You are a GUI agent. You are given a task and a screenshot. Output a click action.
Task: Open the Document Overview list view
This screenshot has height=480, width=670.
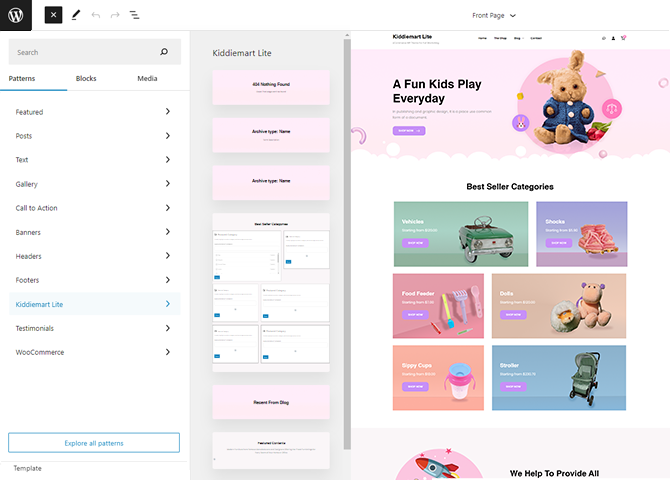click(x=135, y=15)
